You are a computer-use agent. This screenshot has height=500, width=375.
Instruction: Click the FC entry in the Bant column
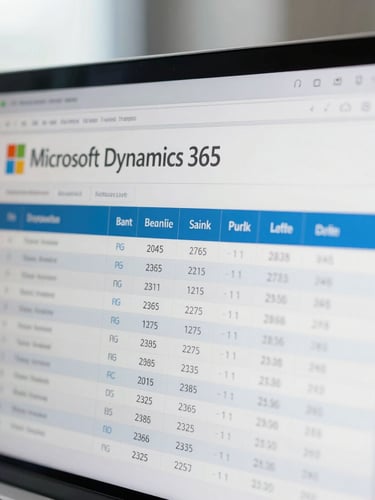[x=111, y=375]
